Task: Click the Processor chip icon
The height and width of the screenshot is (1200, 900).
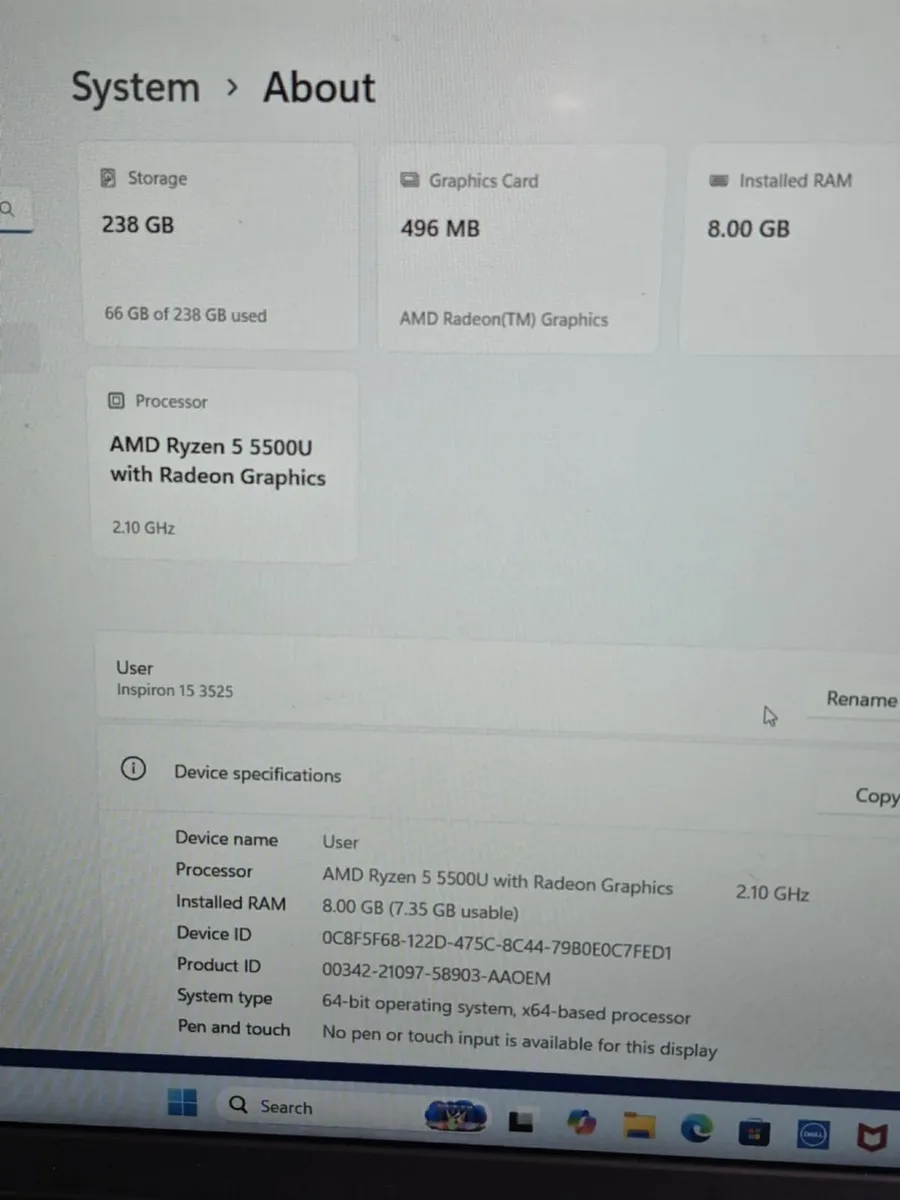Action: click(116, 401)
